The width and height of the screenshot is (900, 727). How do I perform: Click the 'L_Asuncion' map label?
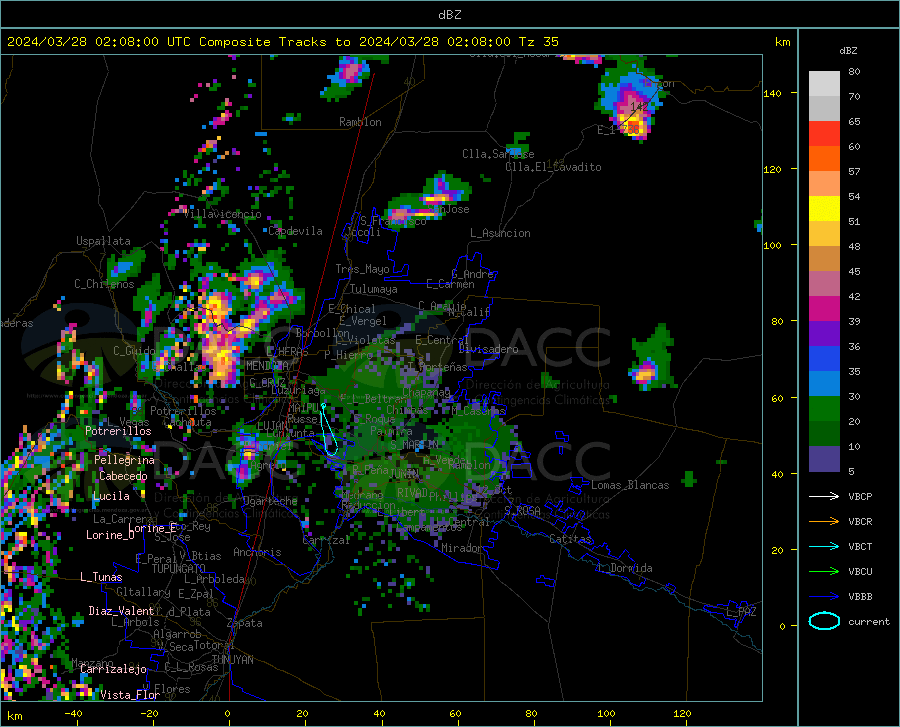point(500,233)
